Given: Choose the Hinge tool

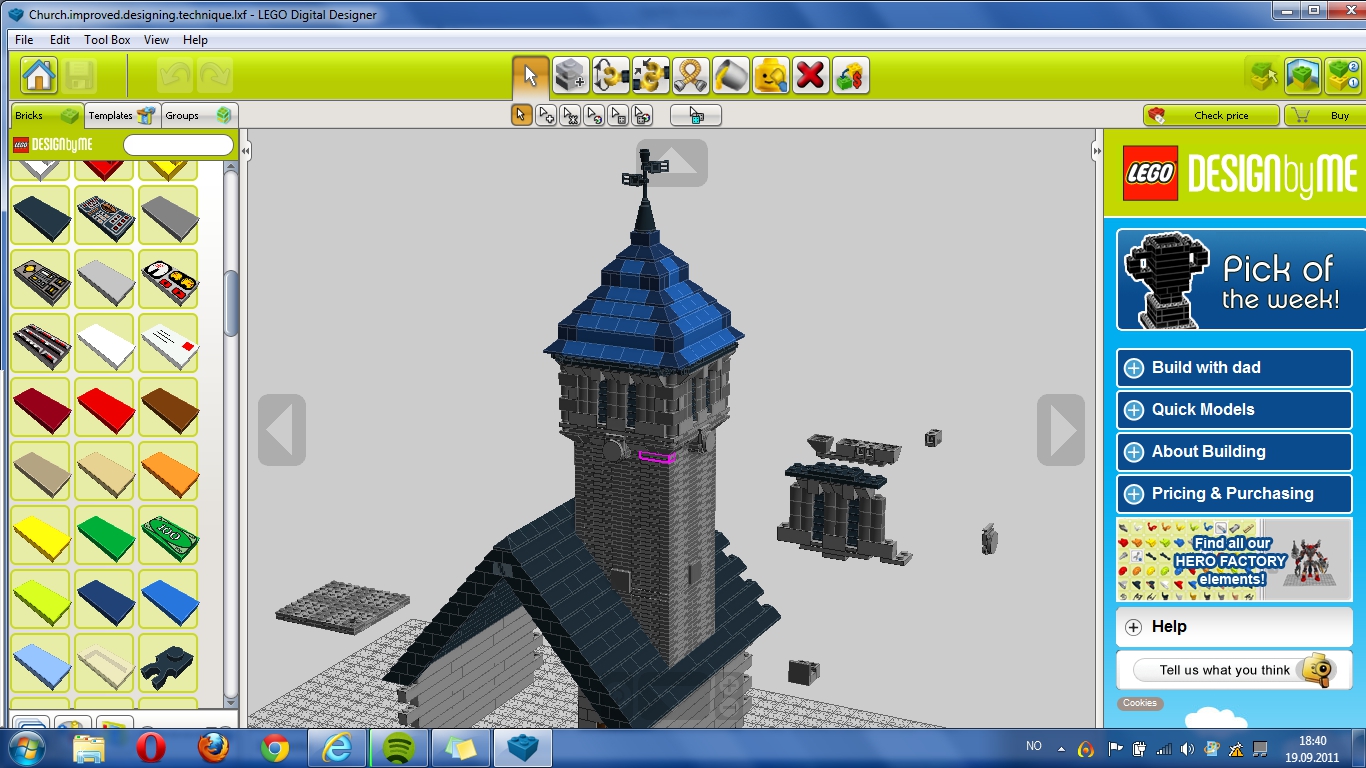Looking at the screenshot, I should tap(611, 76).
